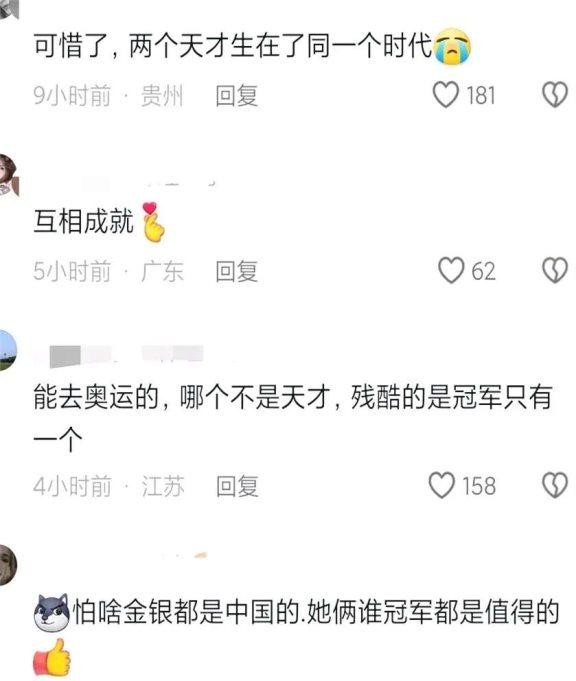Tap the 贵州 location label
576x681 pixels.
coord(162,96)
